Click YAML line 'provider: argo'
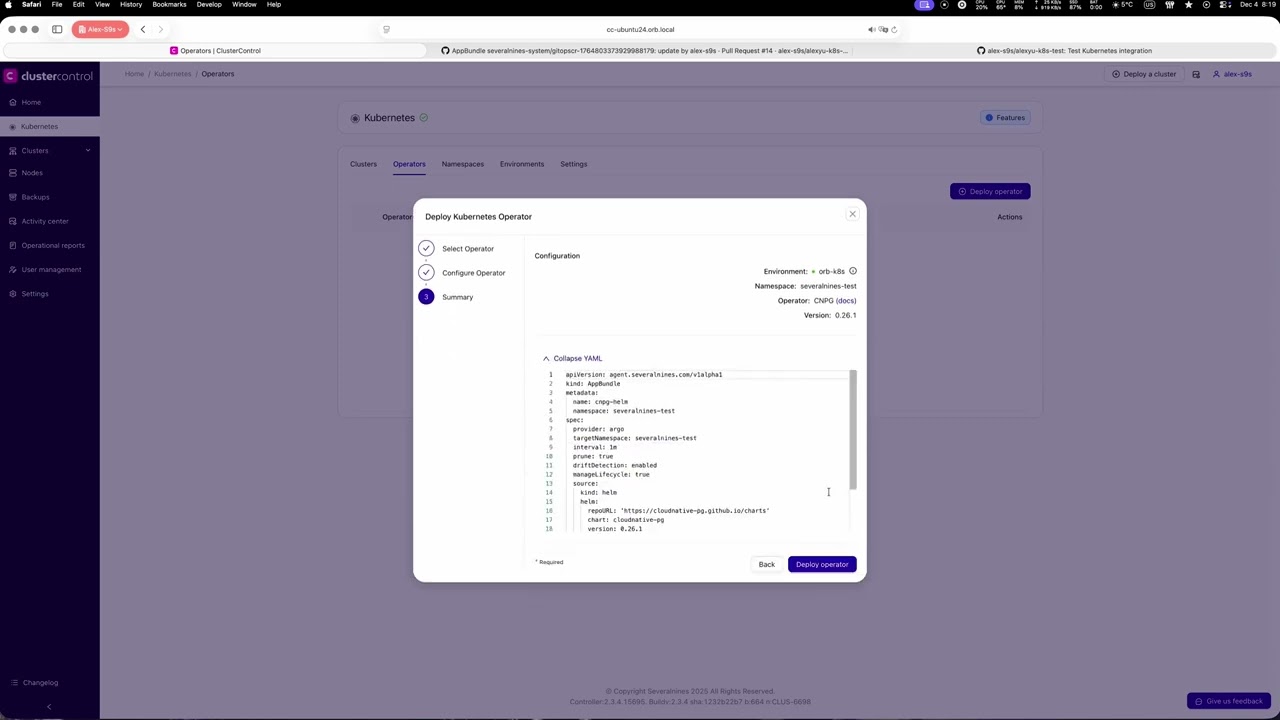Screen dimensions: 1280x720 [x=598, y=429]
